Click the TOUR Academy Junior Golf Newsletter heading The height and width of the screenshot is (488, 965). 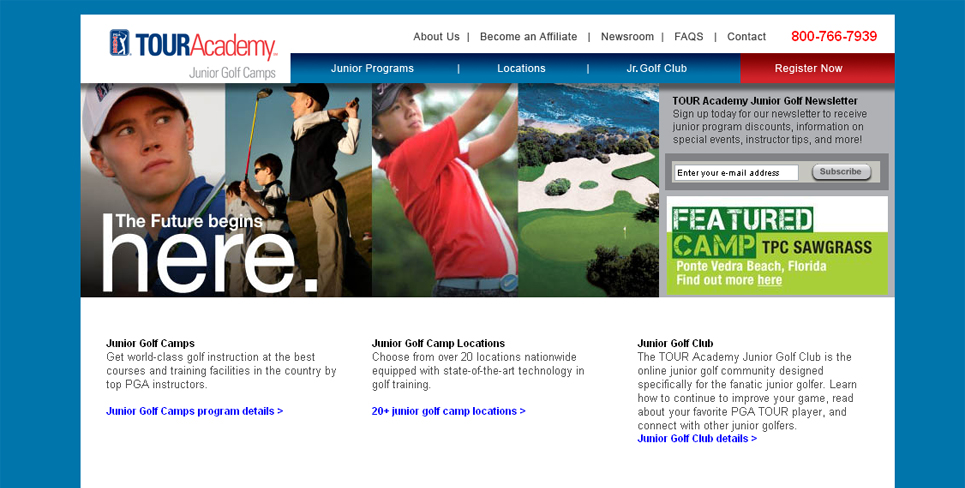click(764, 101)
